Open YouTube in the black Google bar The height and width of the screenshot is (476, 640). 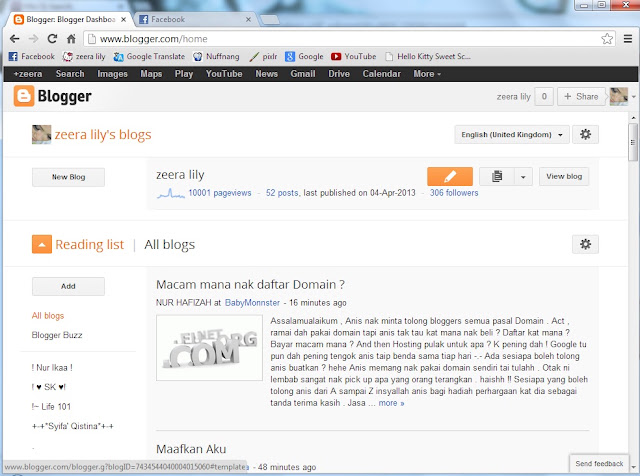pyautogui.click(x=224, y=74)
